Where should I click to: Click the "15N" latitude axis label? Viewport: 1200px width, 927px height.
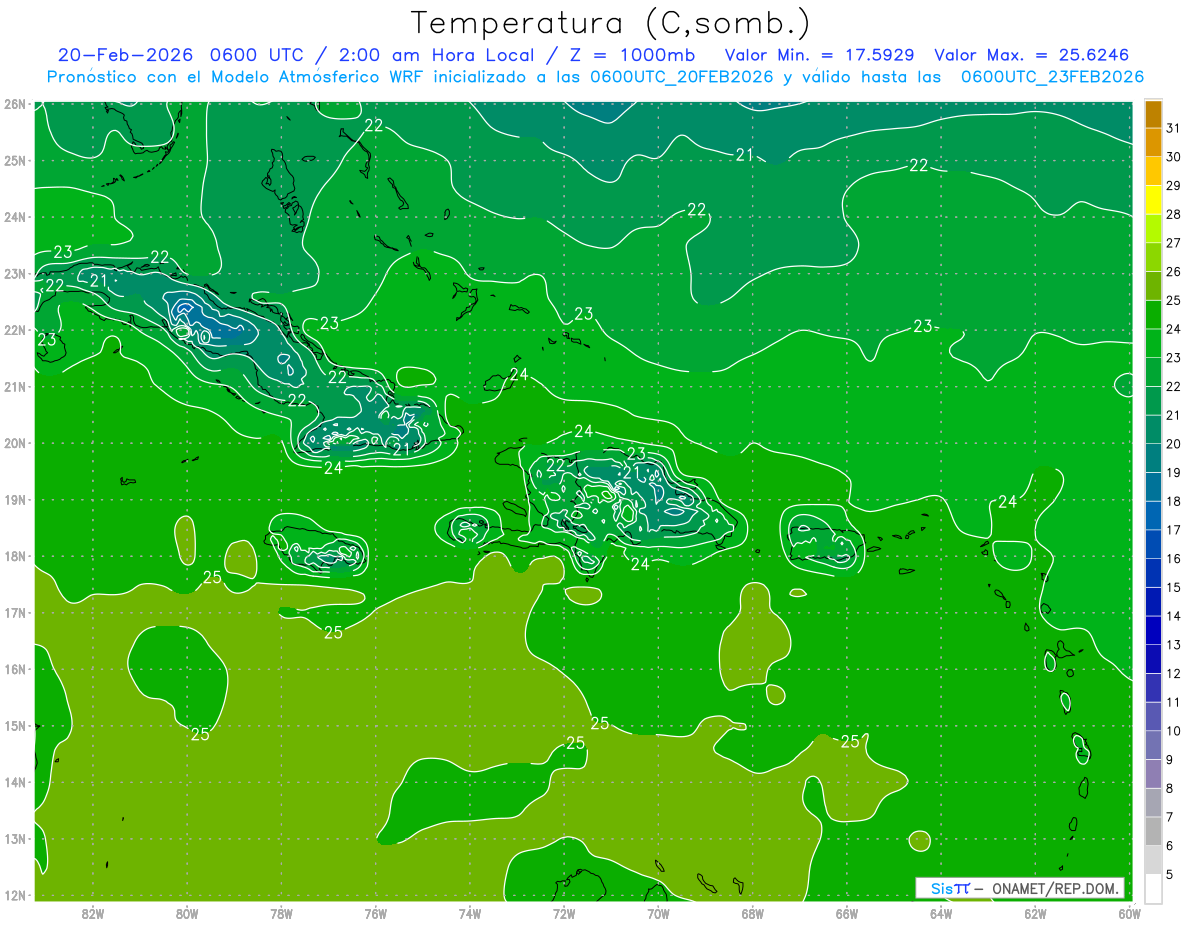point(15,726)
